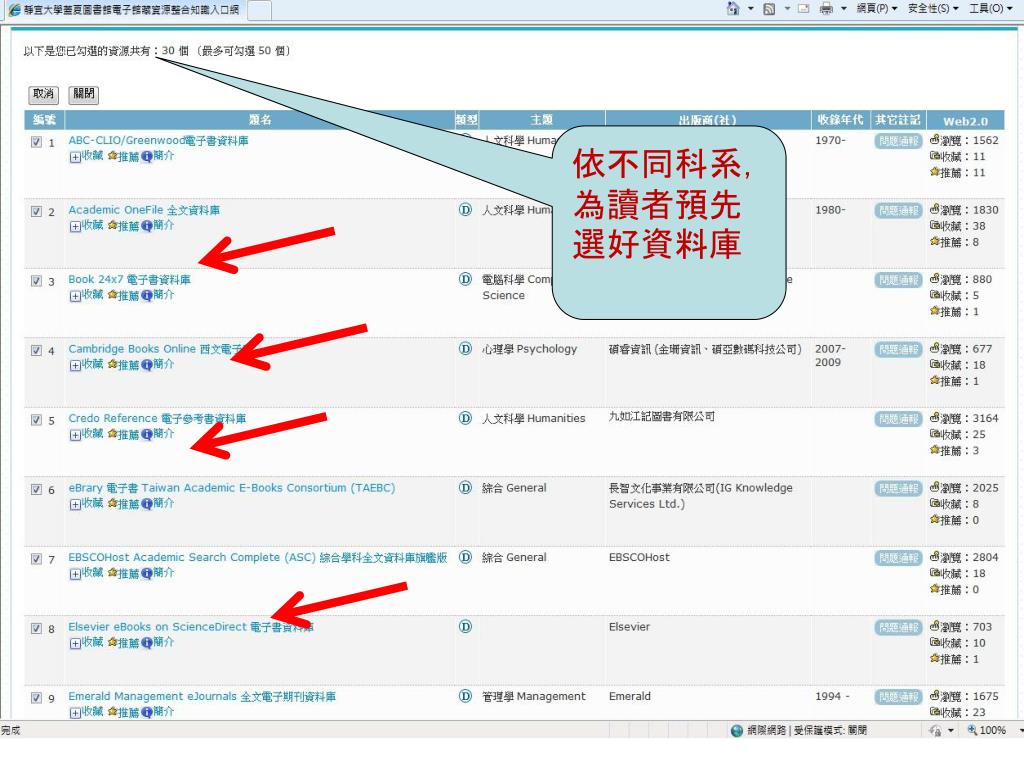Toggle the checkbox for Book 24x7 row

click(37, 281)
